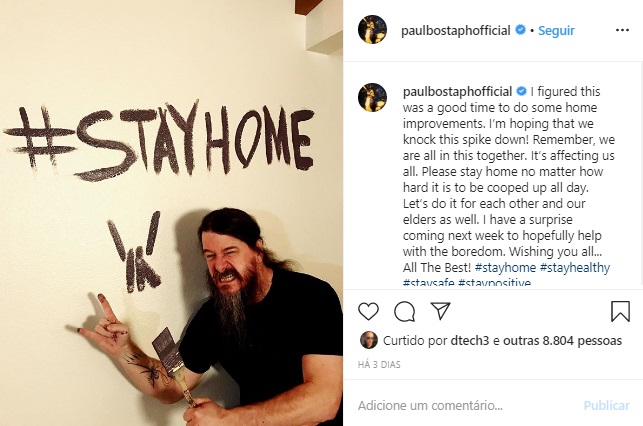Show list of outras 8.804 pessoas likes

point(563,340)
